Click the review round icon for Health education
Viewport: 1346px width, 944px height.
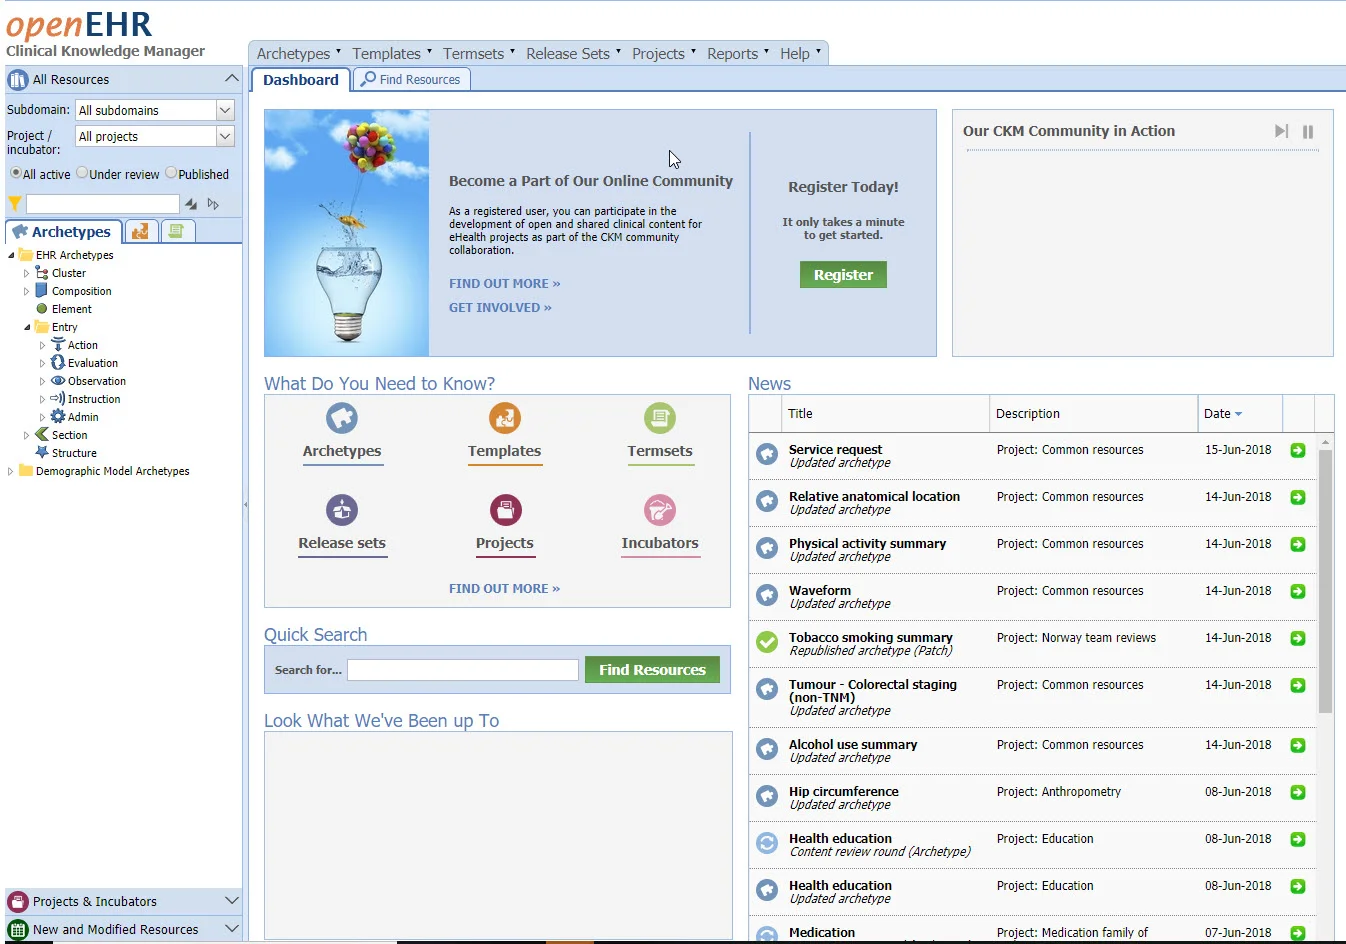click(x=767, y=843)
